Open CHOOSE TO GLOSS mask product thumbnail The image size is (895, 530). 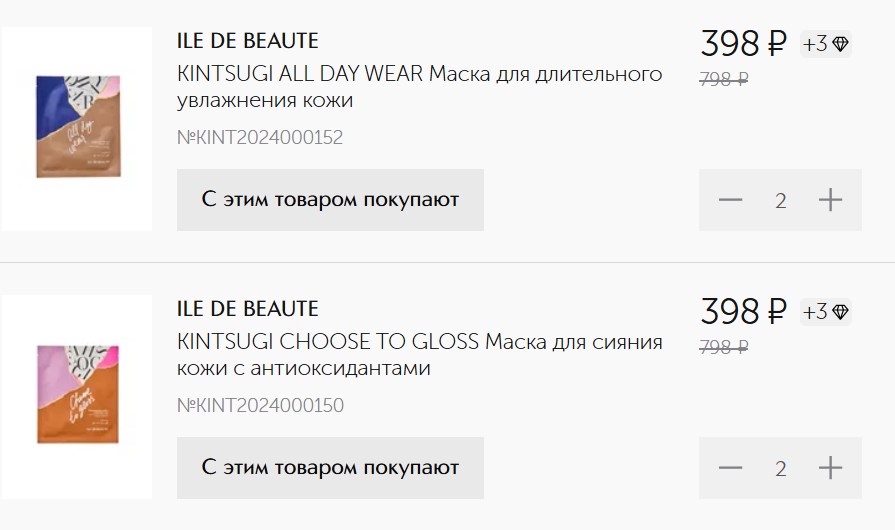coord(76,397)
